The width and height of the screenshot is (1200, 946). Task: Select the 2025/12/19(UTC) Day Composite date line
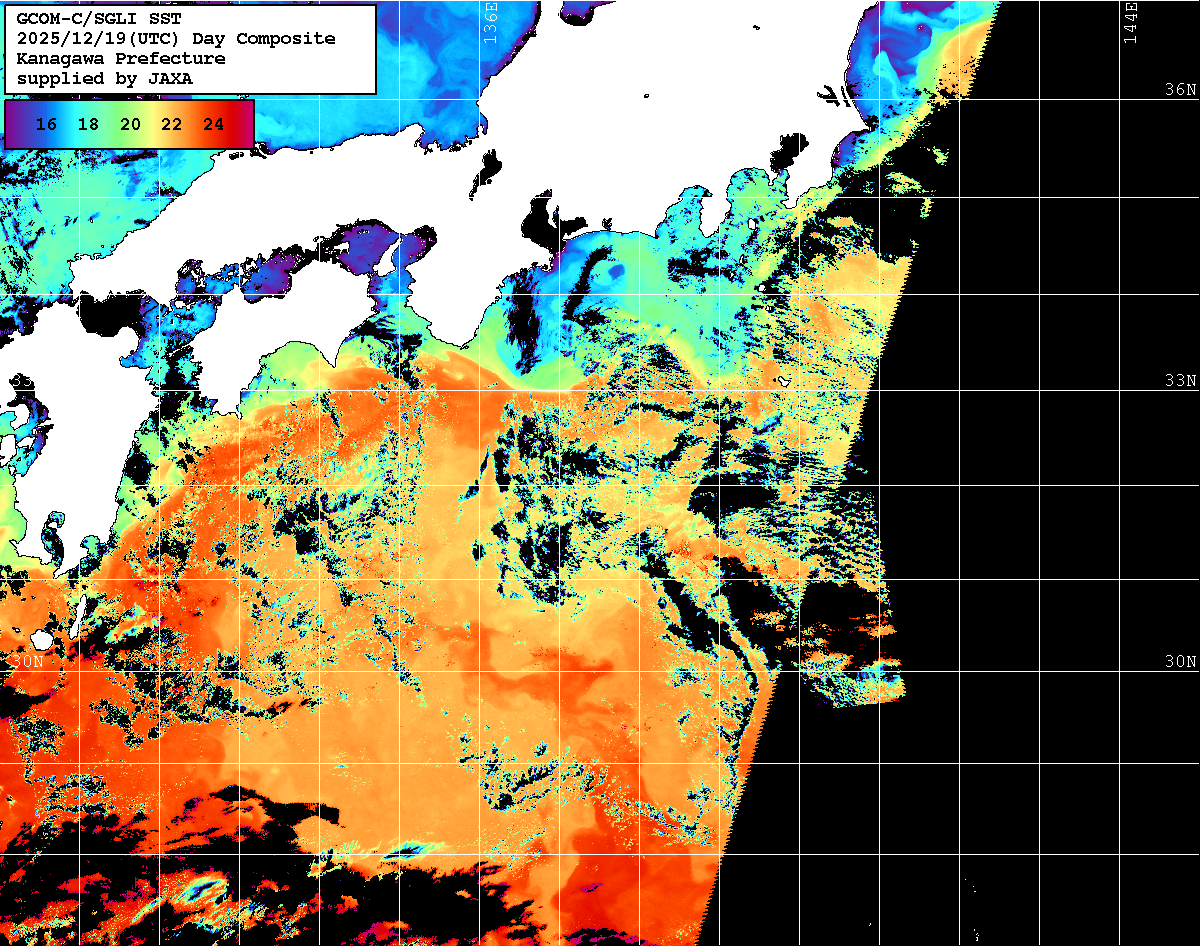click(175, 39)
